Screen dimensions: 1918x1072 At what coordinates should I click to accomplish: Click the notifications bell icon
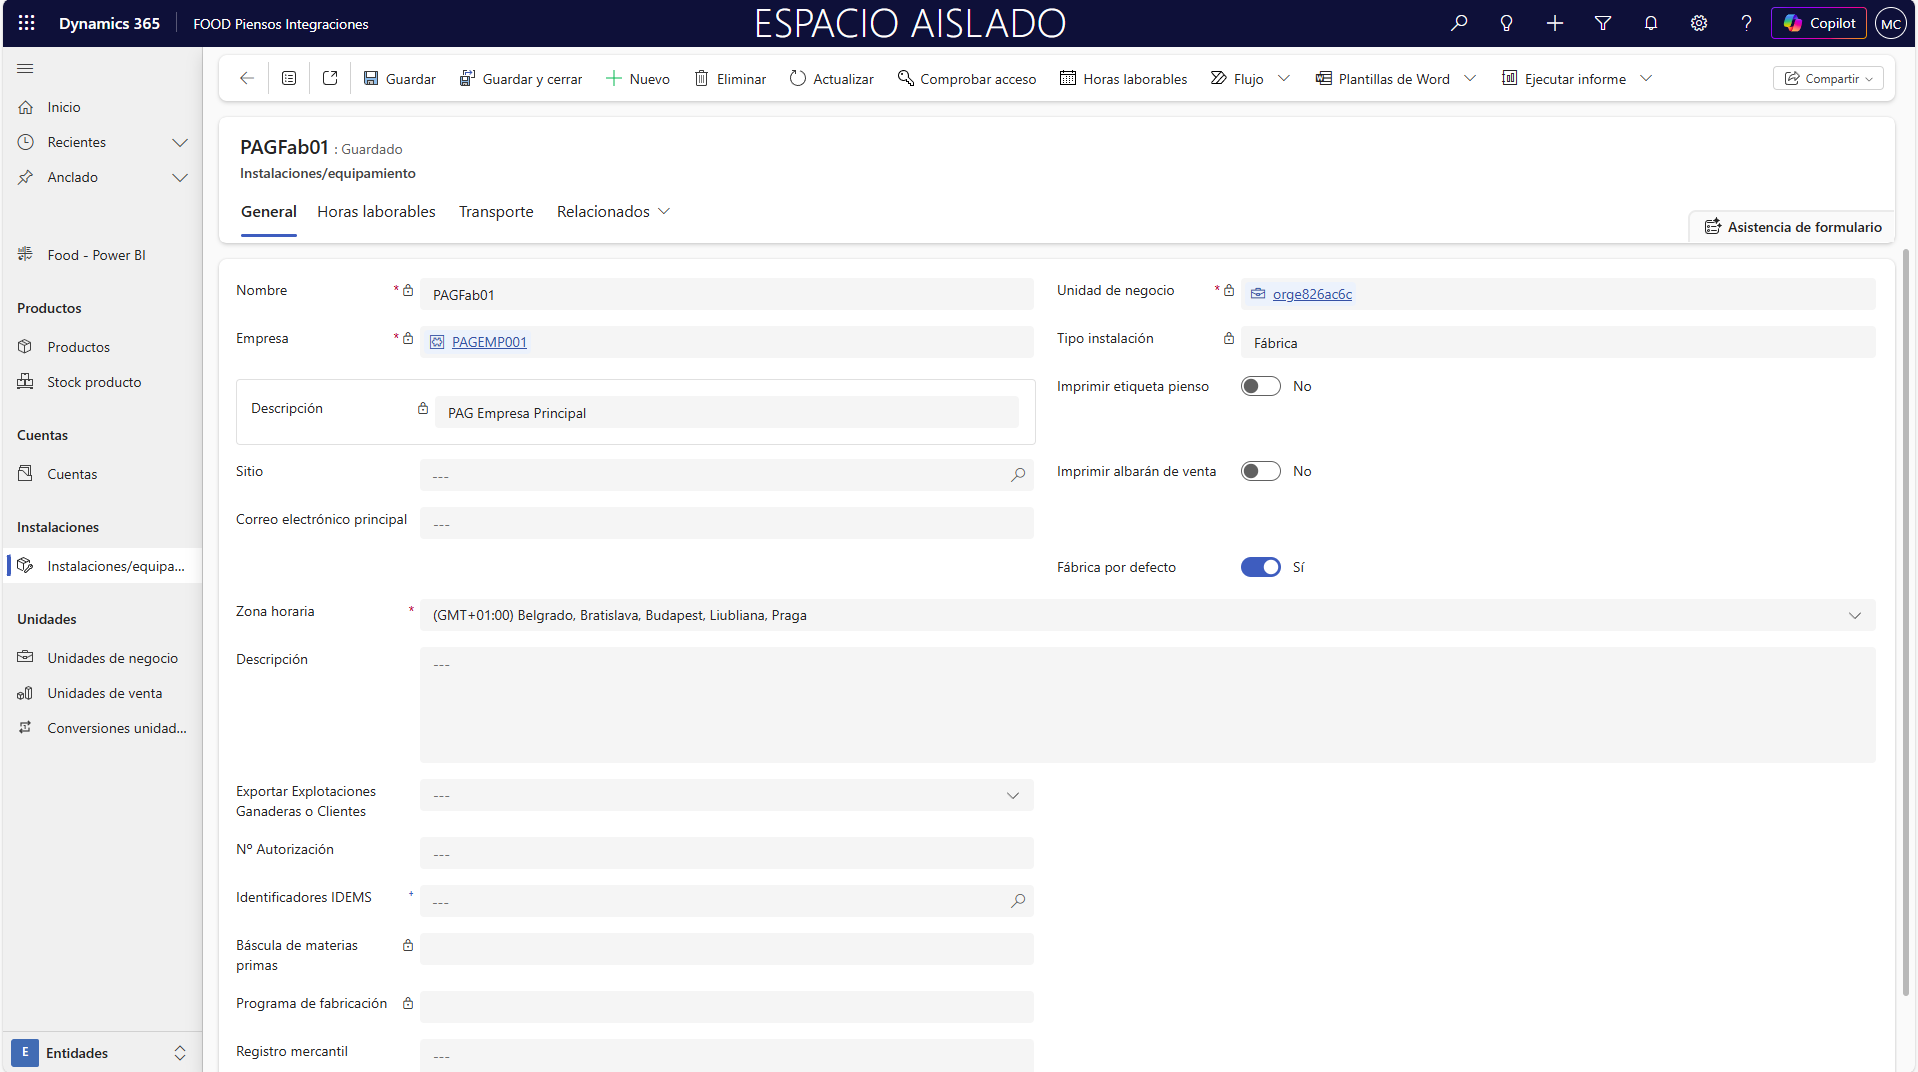tap(1650, 23)
